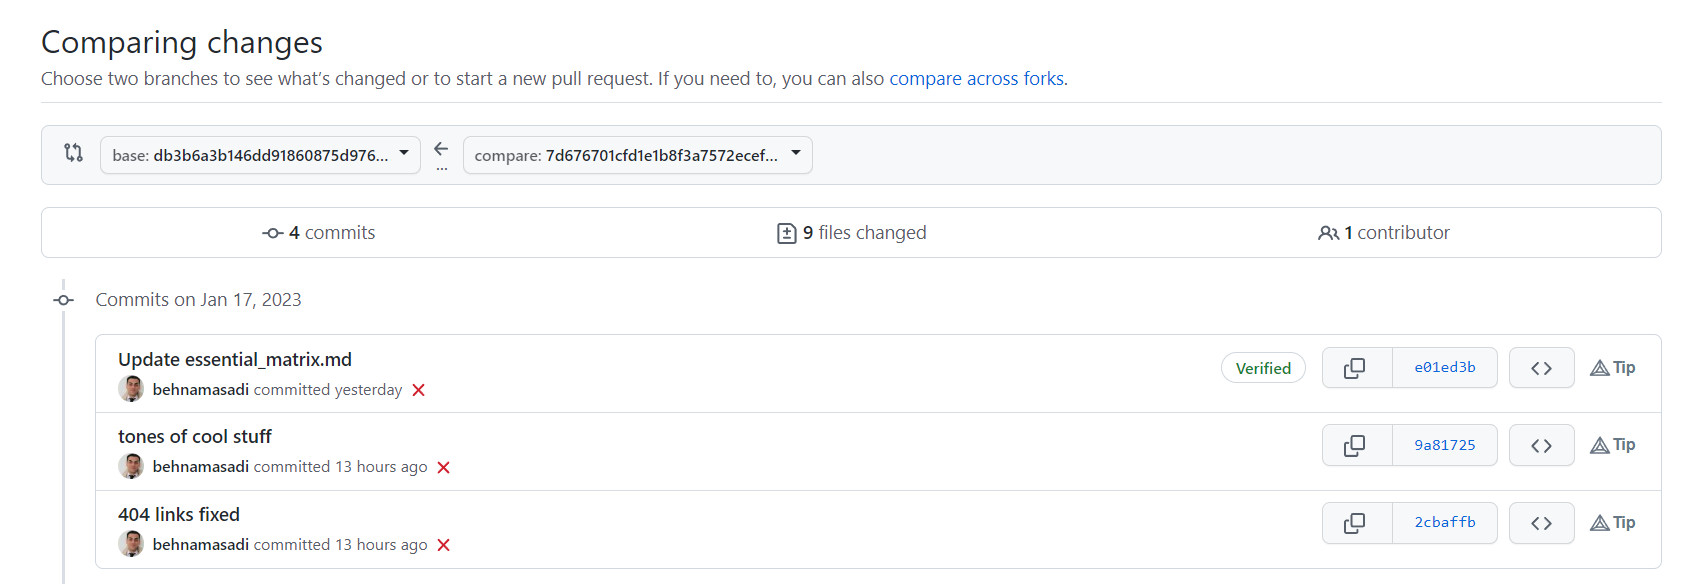Copy full SHA for commit e01ed3b
This screenshot has height=584, width=1688.
tap(1355, 368)
